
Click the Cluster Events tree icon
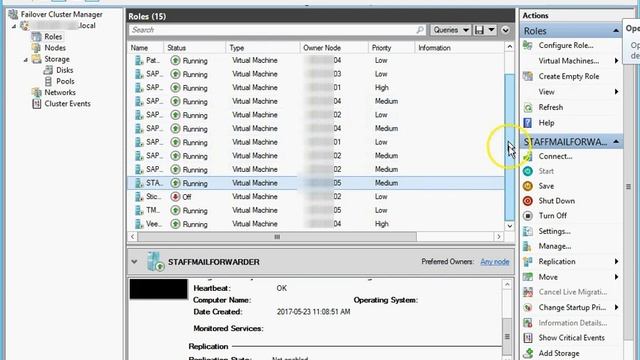37,104
